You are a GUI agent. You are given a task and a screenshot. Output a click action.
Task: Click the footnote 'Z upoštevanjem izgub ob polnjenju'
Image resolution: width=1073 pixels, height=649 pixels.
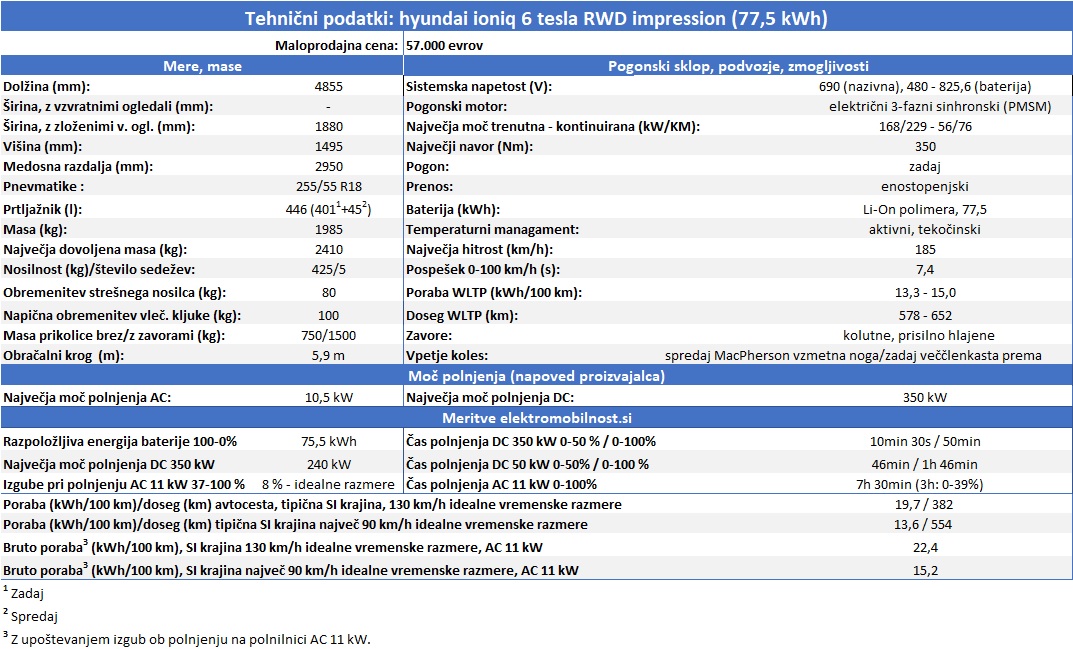[x=112, y=639]
